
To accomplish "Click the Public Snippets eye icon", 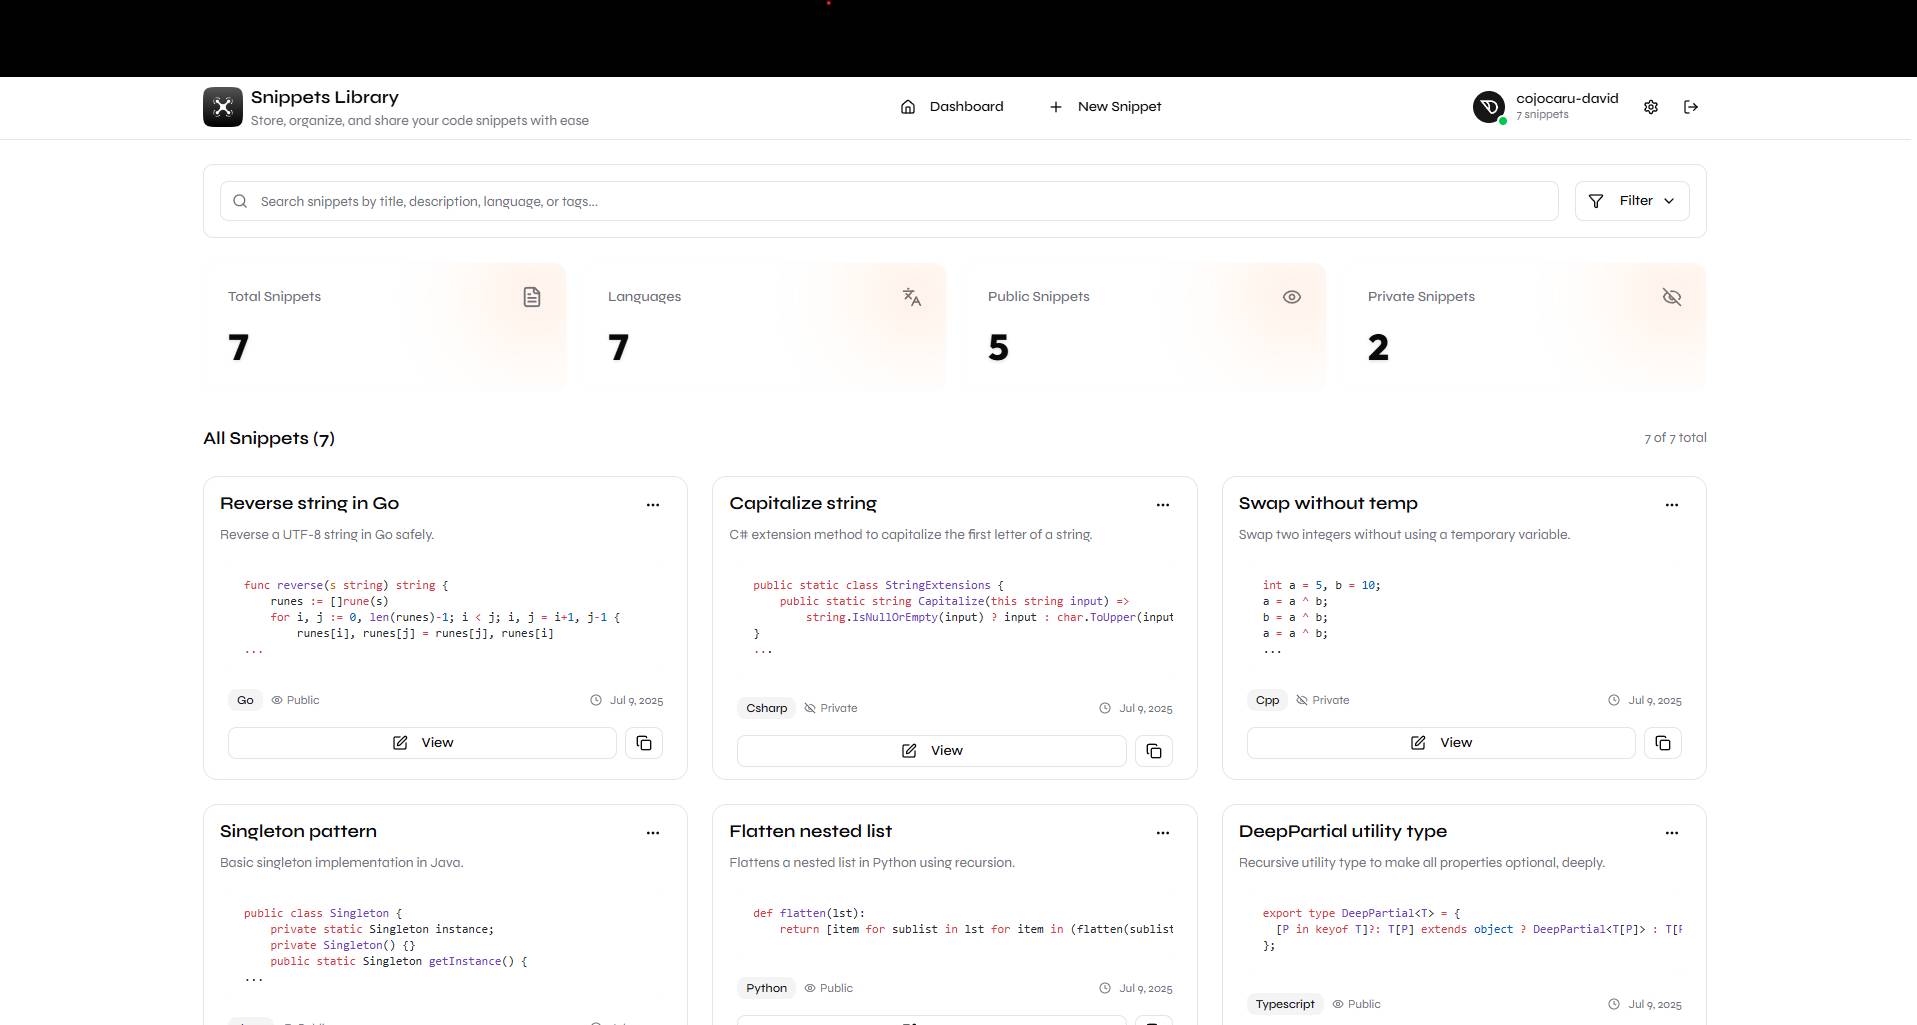I will (1291, 297).
